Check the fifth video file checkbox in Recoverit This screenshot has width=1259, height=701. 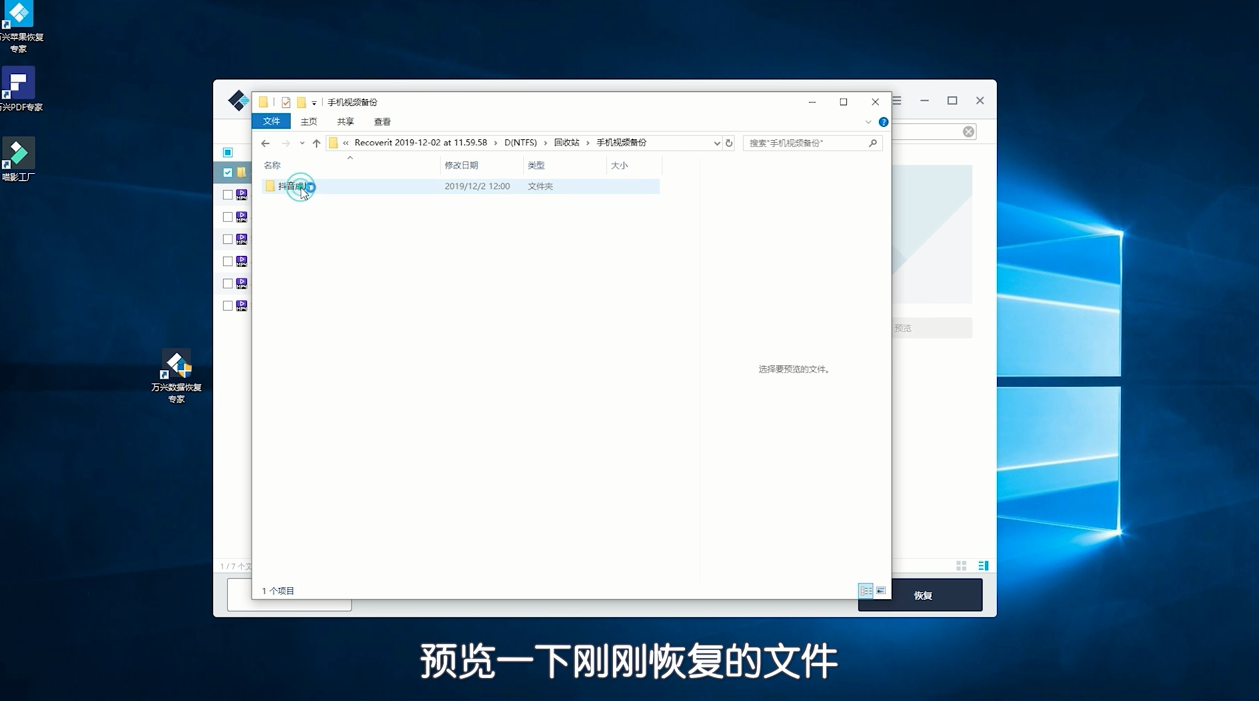[x=228, y=283]
